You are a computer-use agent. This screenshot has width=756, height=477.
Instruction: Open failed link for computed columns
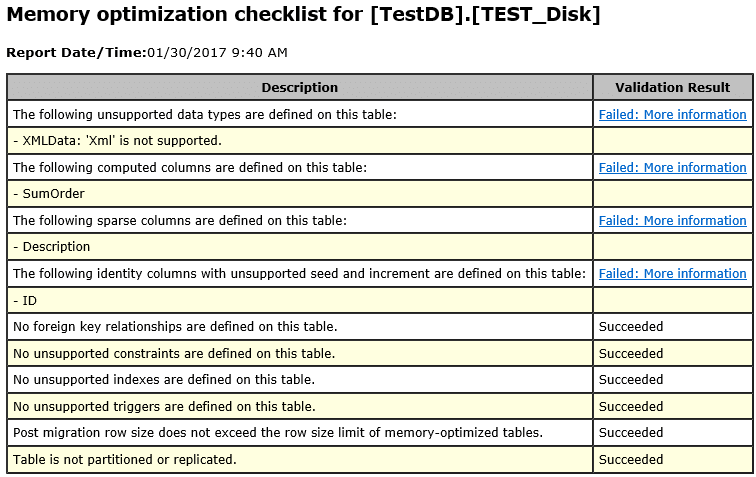672,168
